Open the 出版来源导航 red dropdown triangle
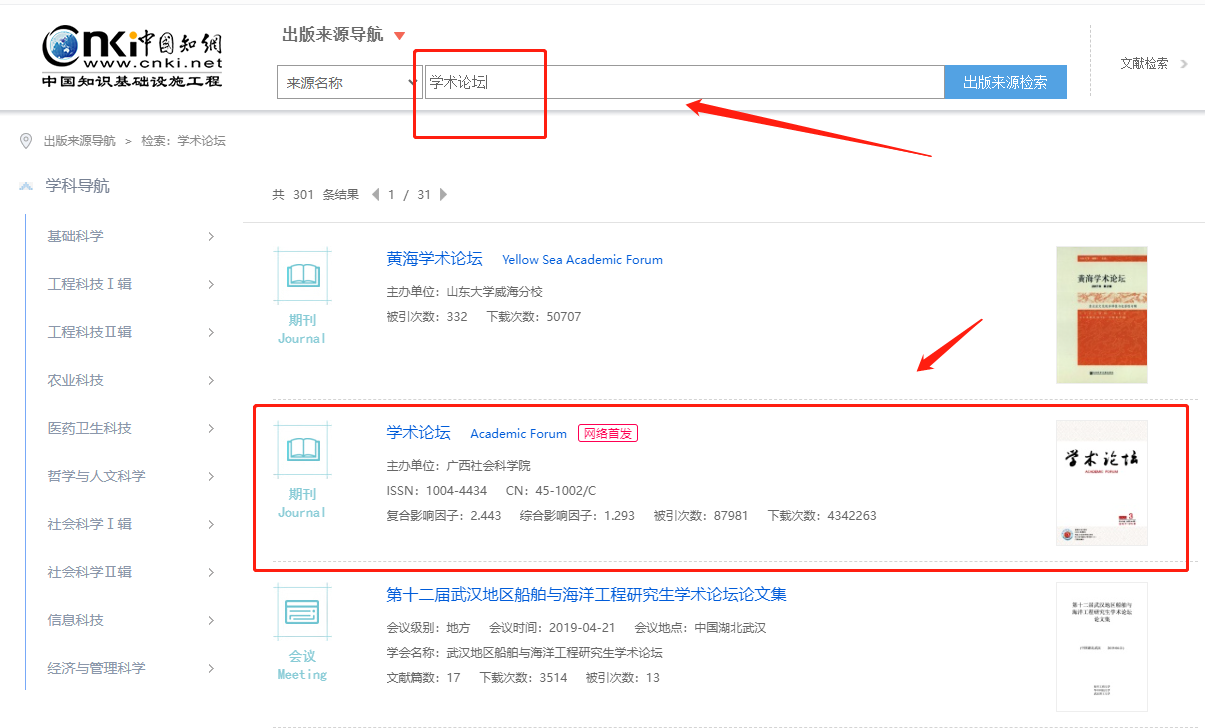The image size is (1205, 728). (x=400, y=36)
